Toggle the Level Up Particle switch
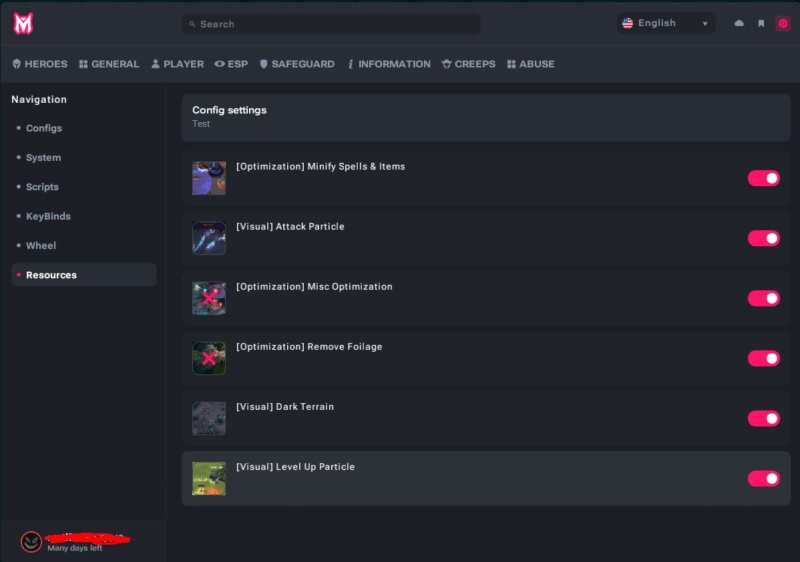This screenshot has width=800, height=562. [764, 478]
